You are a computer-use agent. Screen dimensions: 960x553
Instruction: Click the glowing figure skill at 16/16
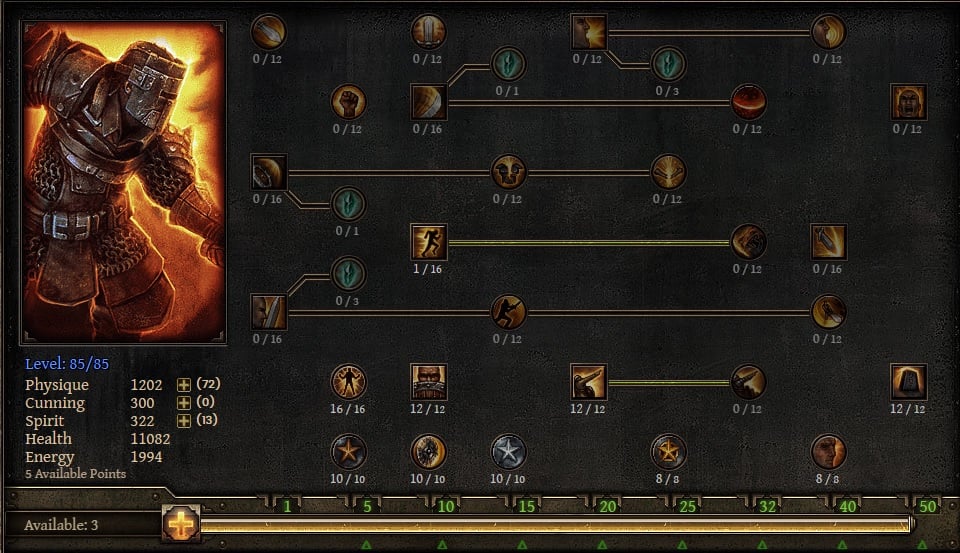[x=348, y=382]
